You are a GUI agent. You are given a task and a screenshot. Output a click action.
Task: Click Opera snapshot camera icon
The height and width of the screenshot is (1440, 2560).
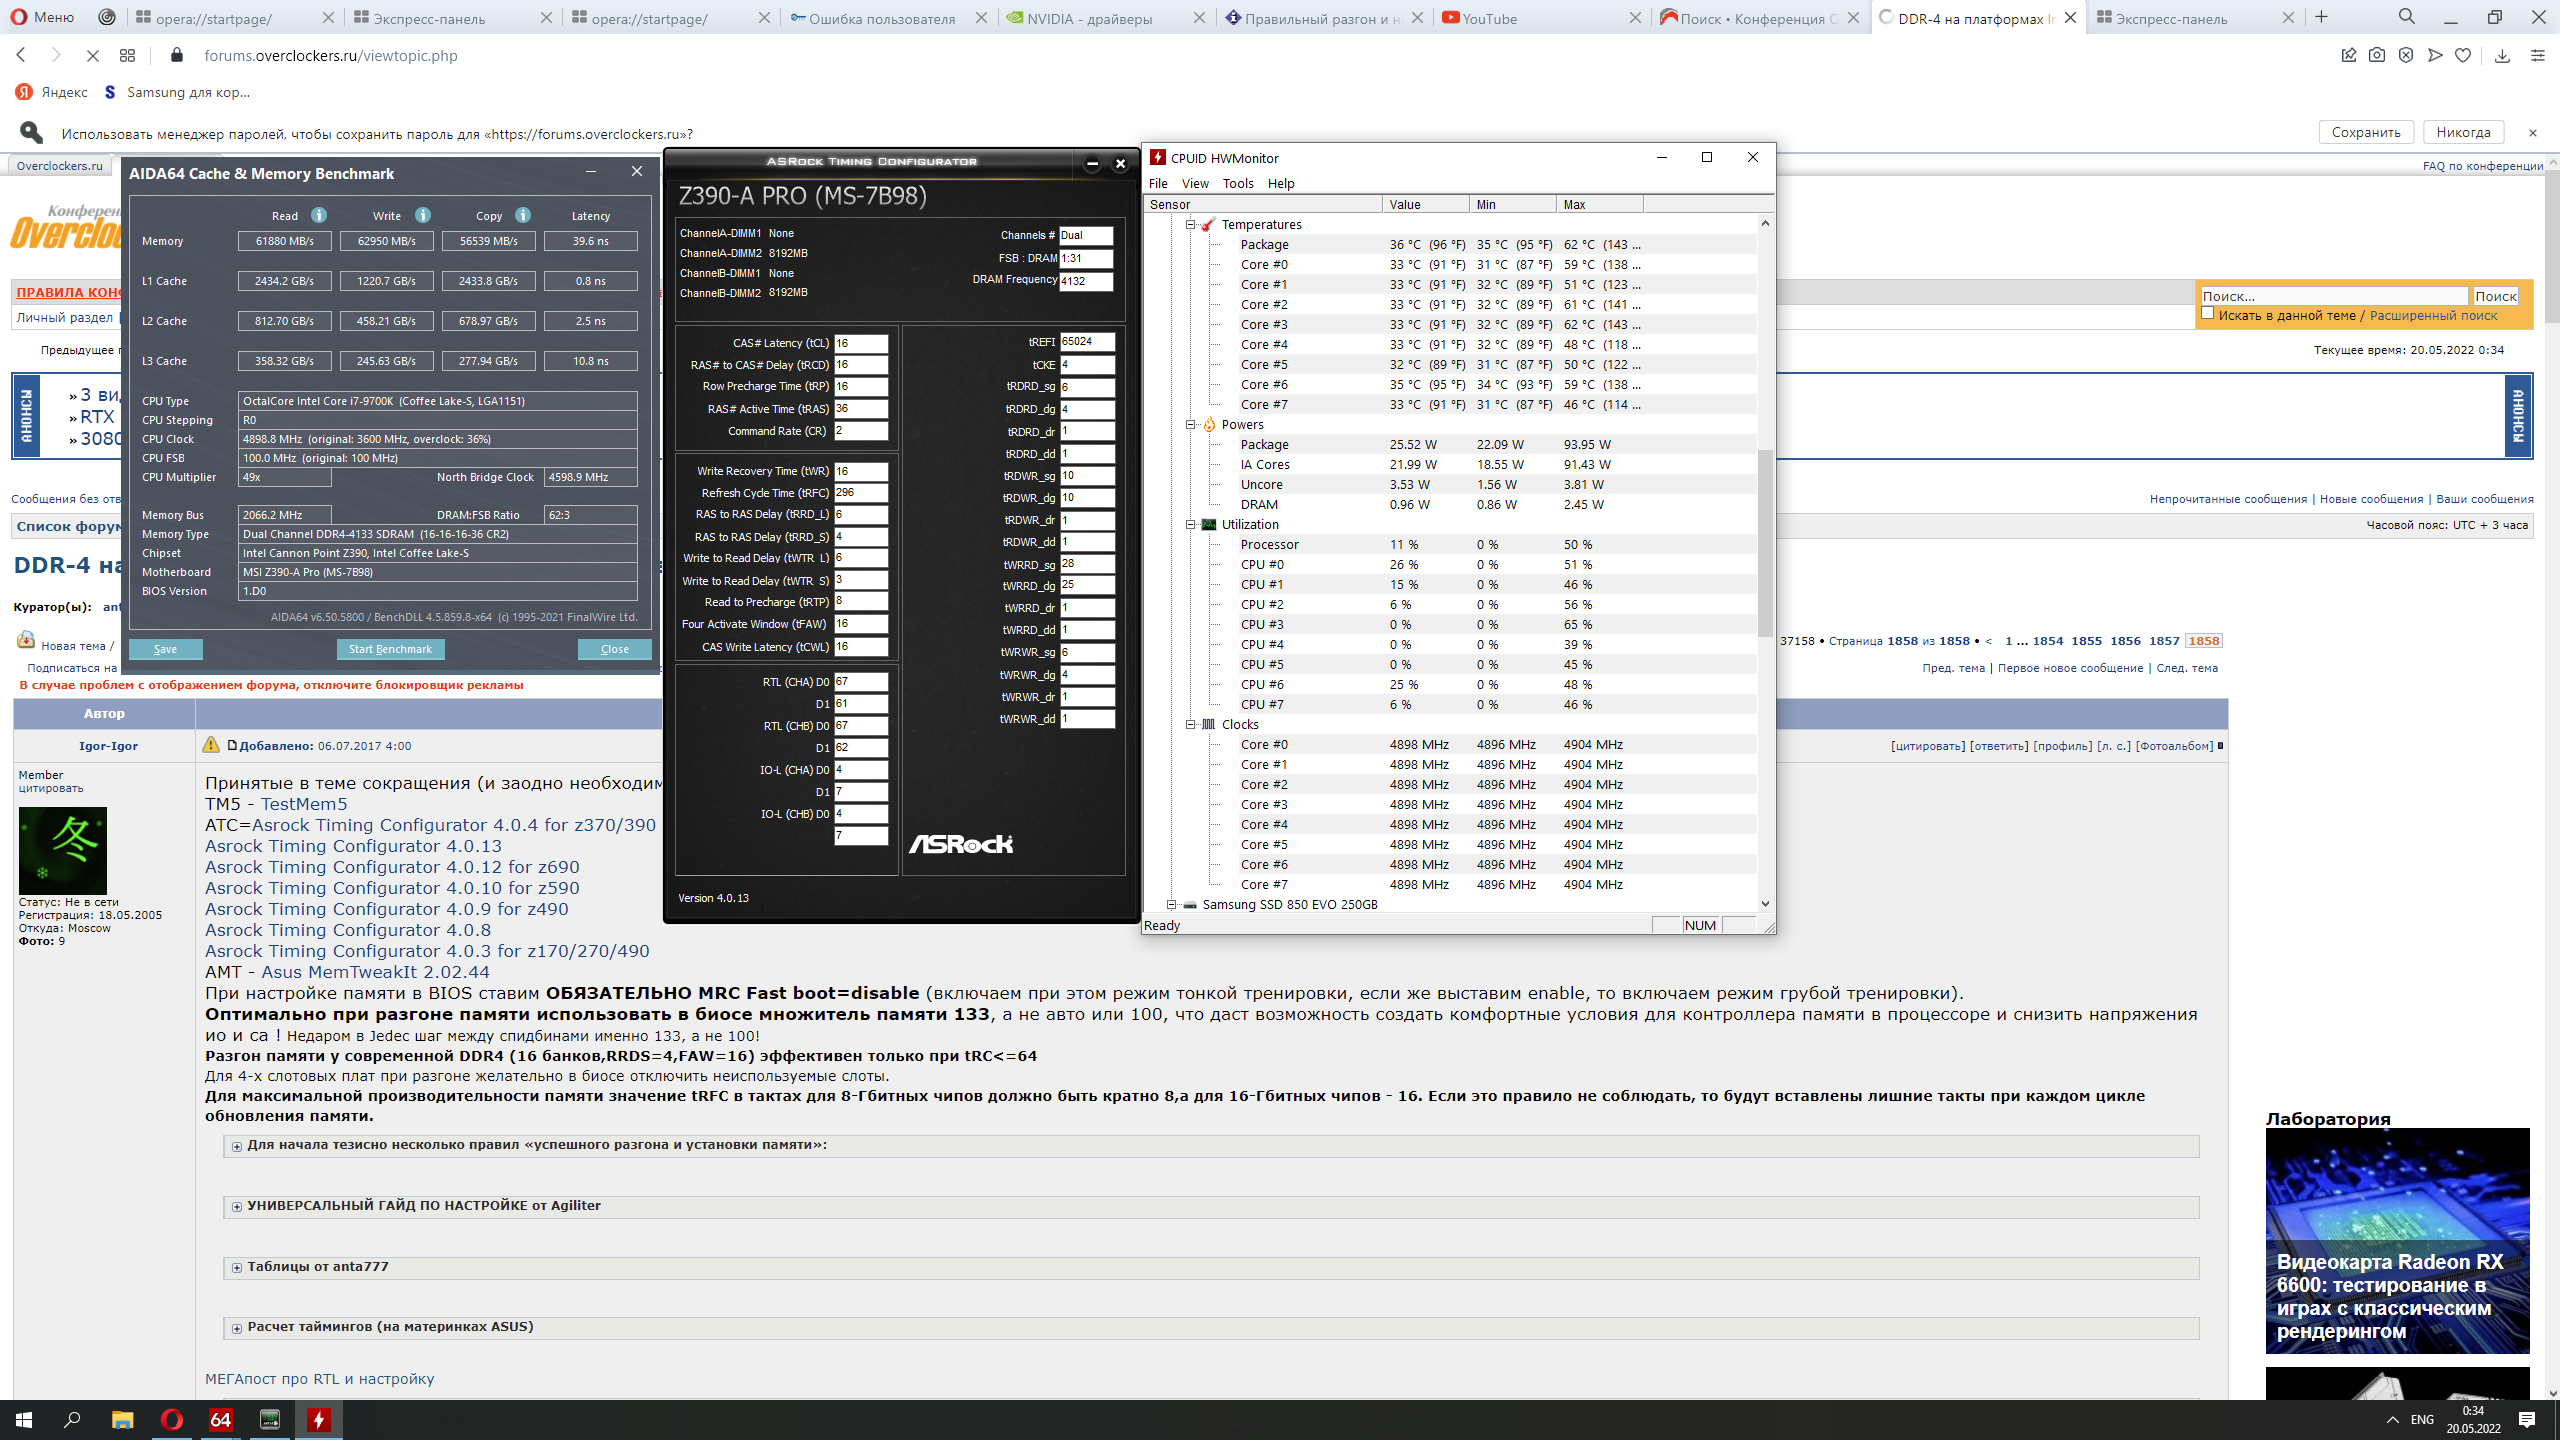(x=2377, y=56)
